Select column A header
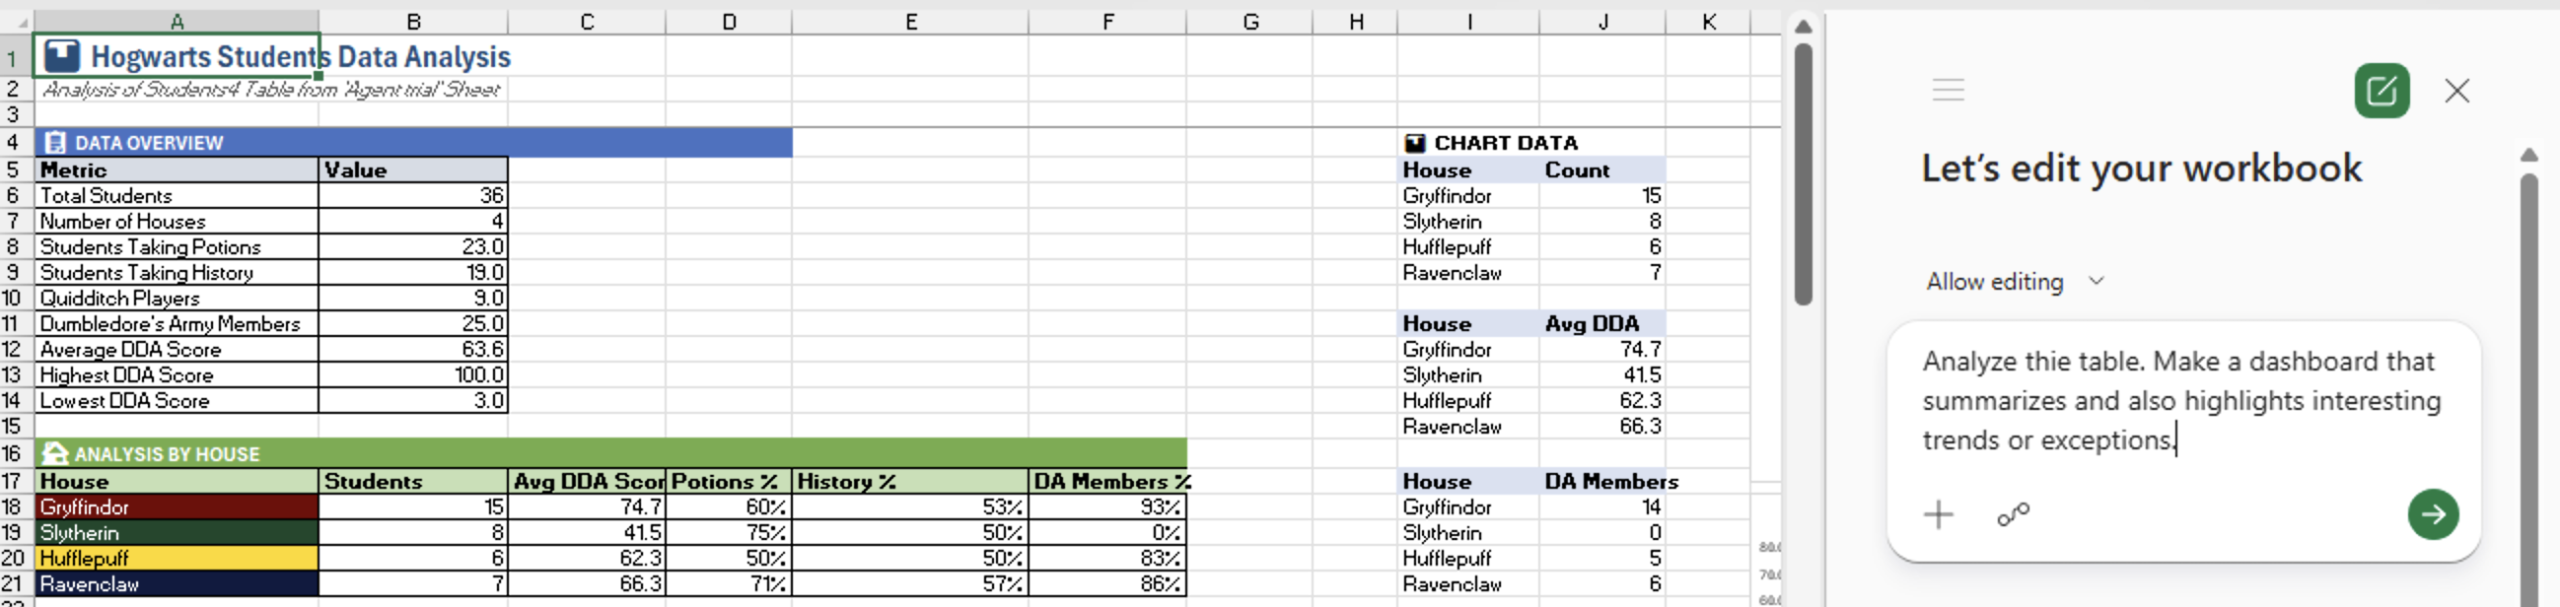Viewport: 2560px width, 607px height. (x=176, y=22)
